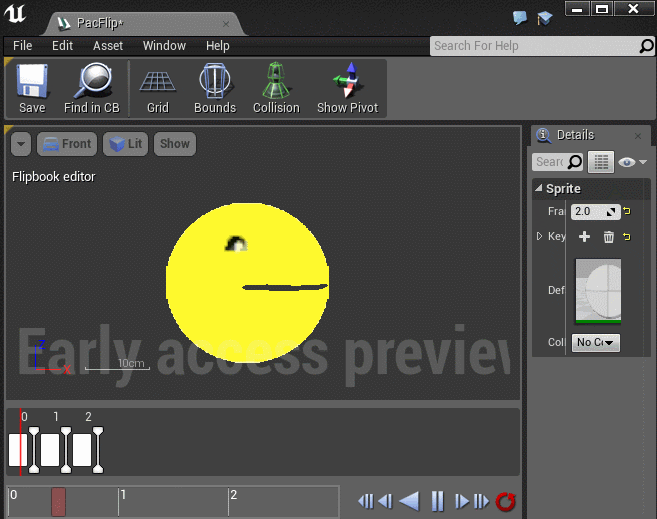The image size is (657, 519).
Task: Pause the flipbook playback
Action: point(437,501)
